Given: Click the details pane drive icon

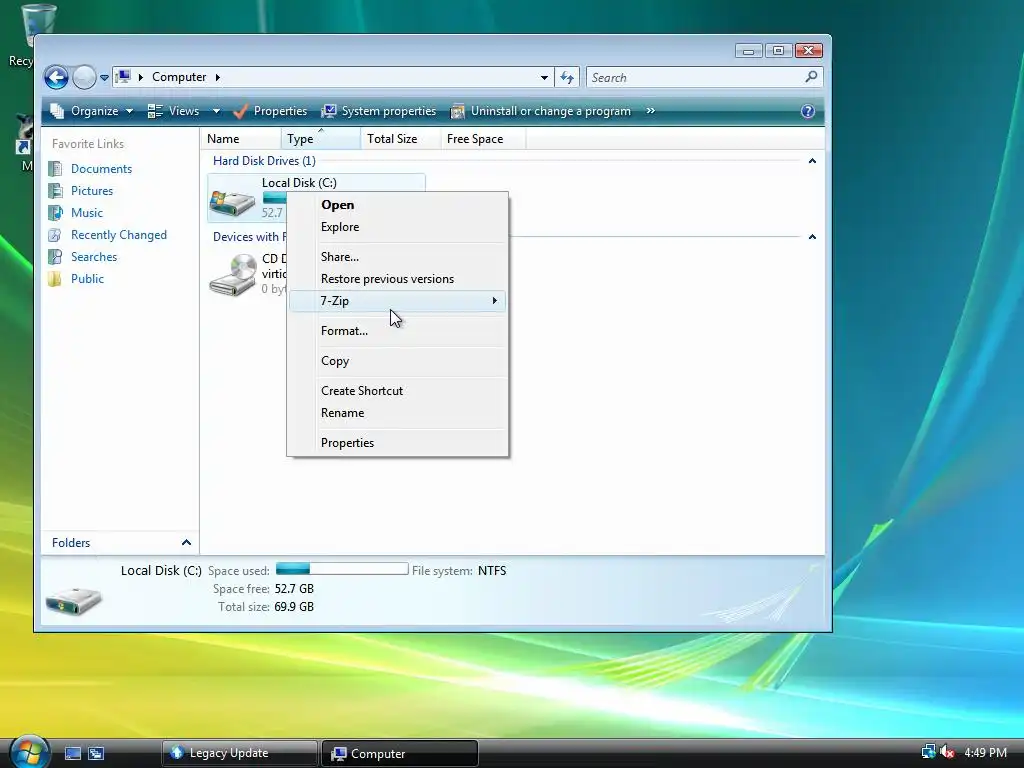Looking at the screenshot, I should [74, 600].
